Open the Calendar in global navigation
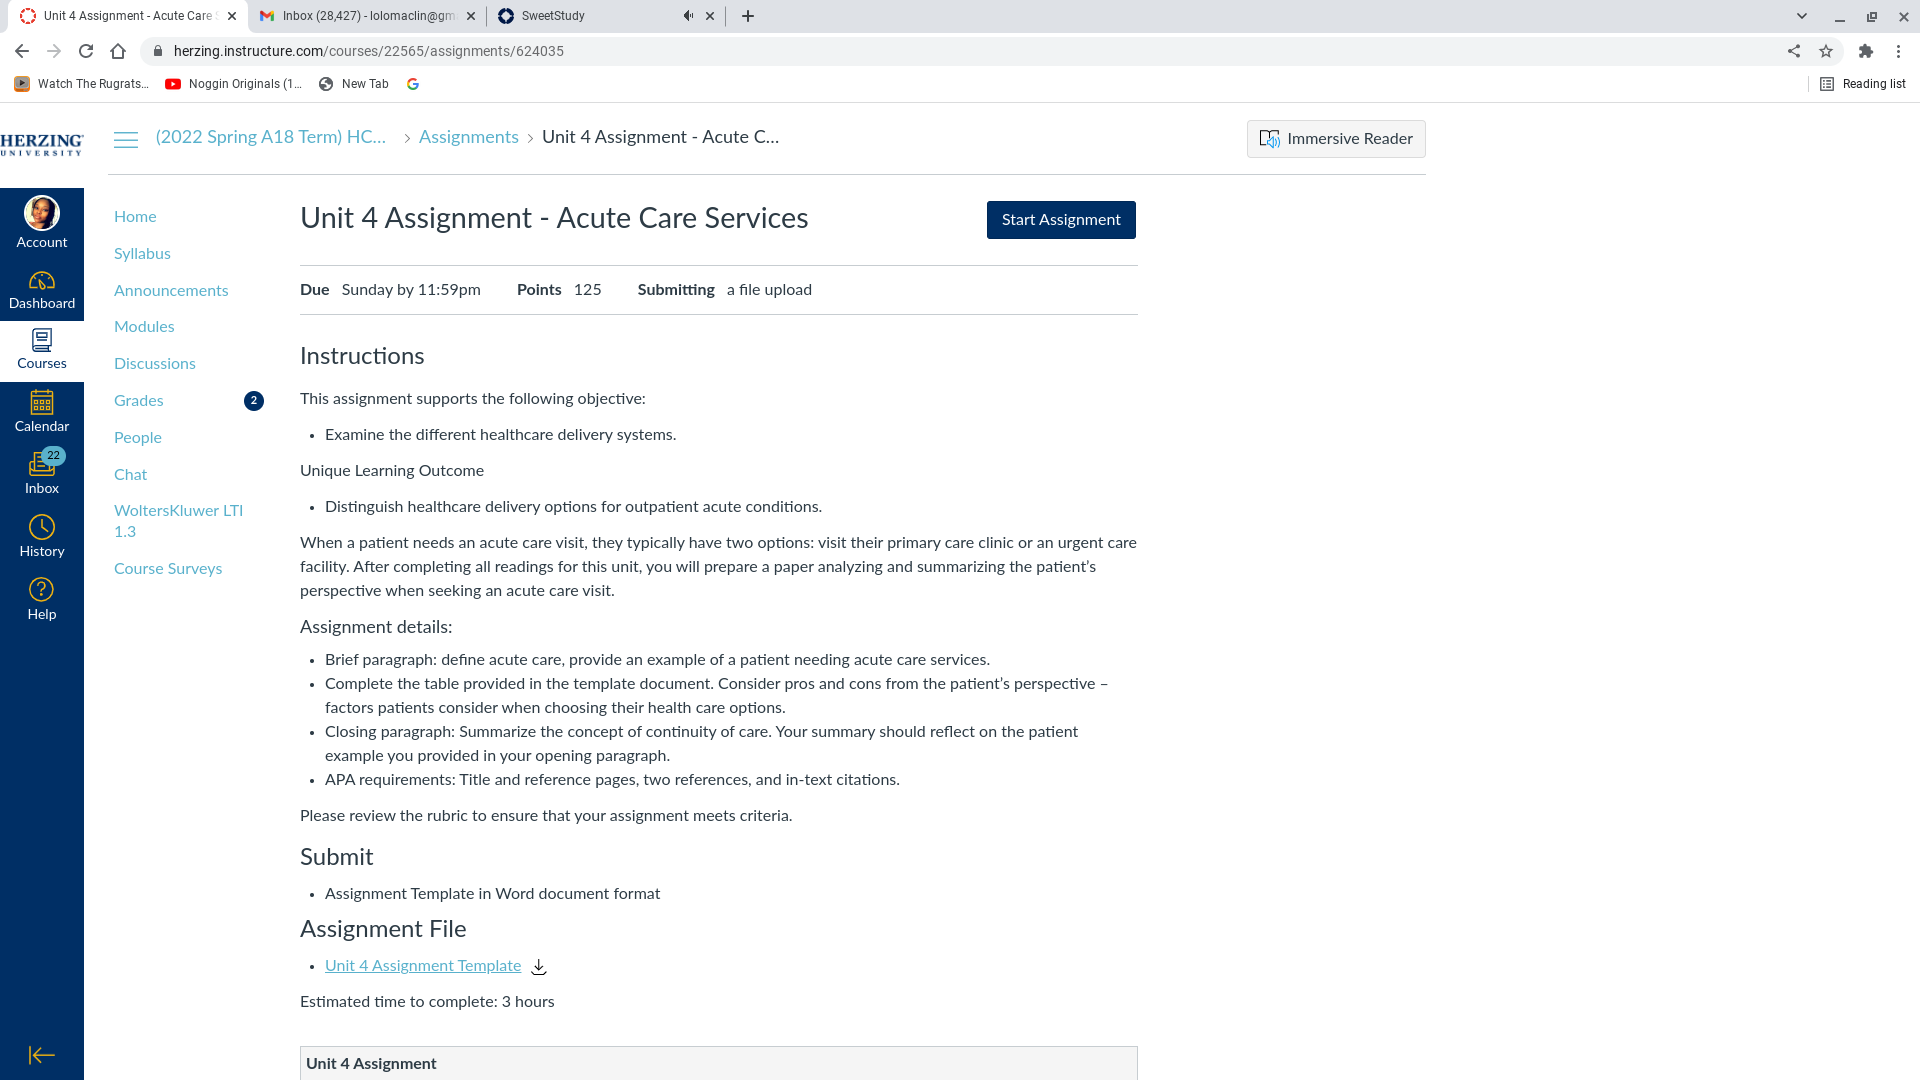 click(42, 413)
